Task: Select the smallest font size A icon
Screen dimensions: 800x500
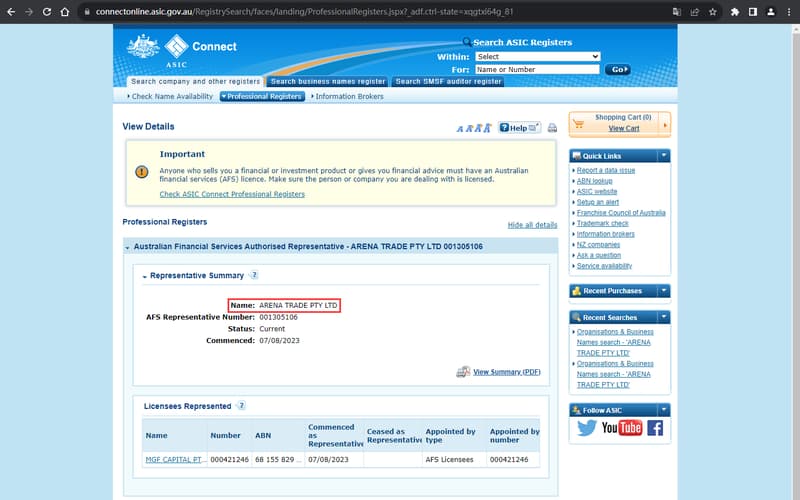Action: click(460, 129)
